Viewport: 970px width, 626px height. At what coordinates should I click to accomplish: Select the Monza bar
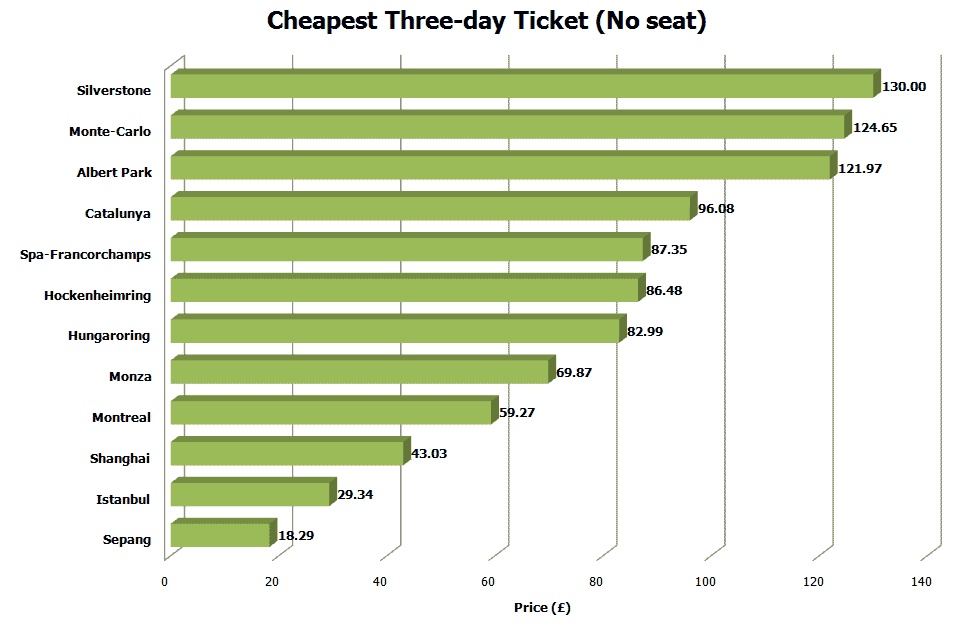tap(360, 373)
